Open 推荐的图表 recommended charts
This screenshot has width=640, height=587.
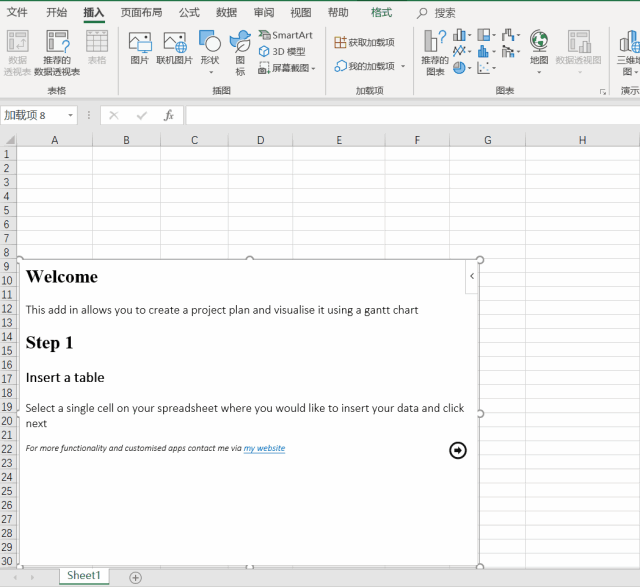point(435,53)
